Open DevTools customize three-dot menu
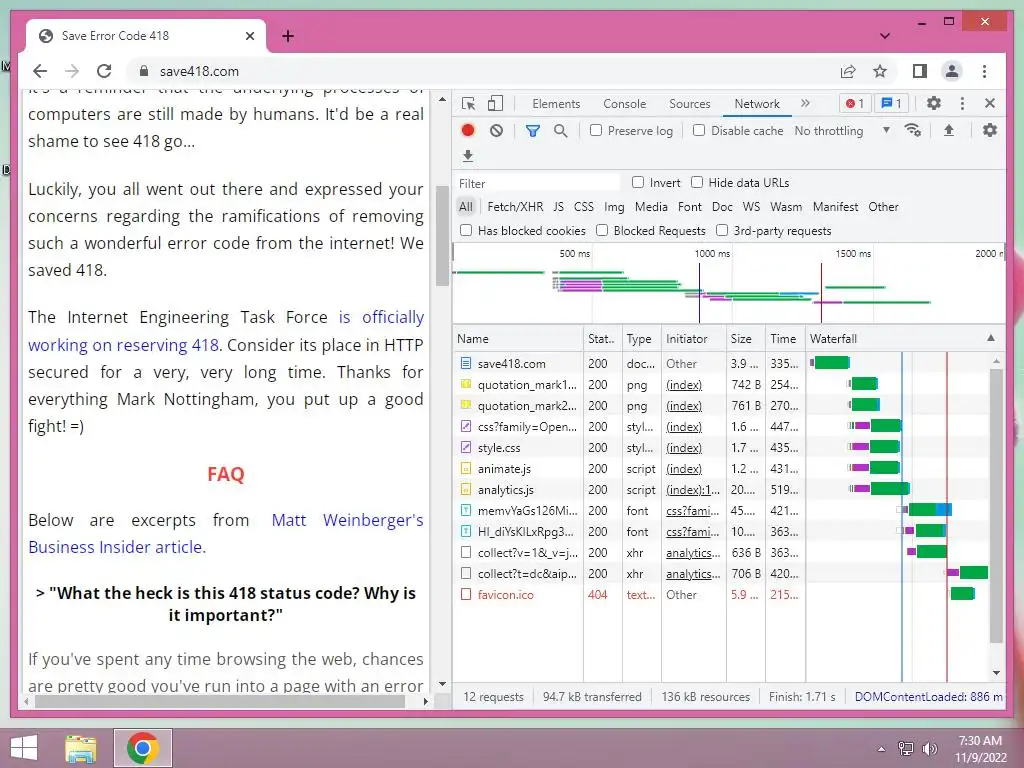Screen dimensions: 1024x768 tap(962, 103)
